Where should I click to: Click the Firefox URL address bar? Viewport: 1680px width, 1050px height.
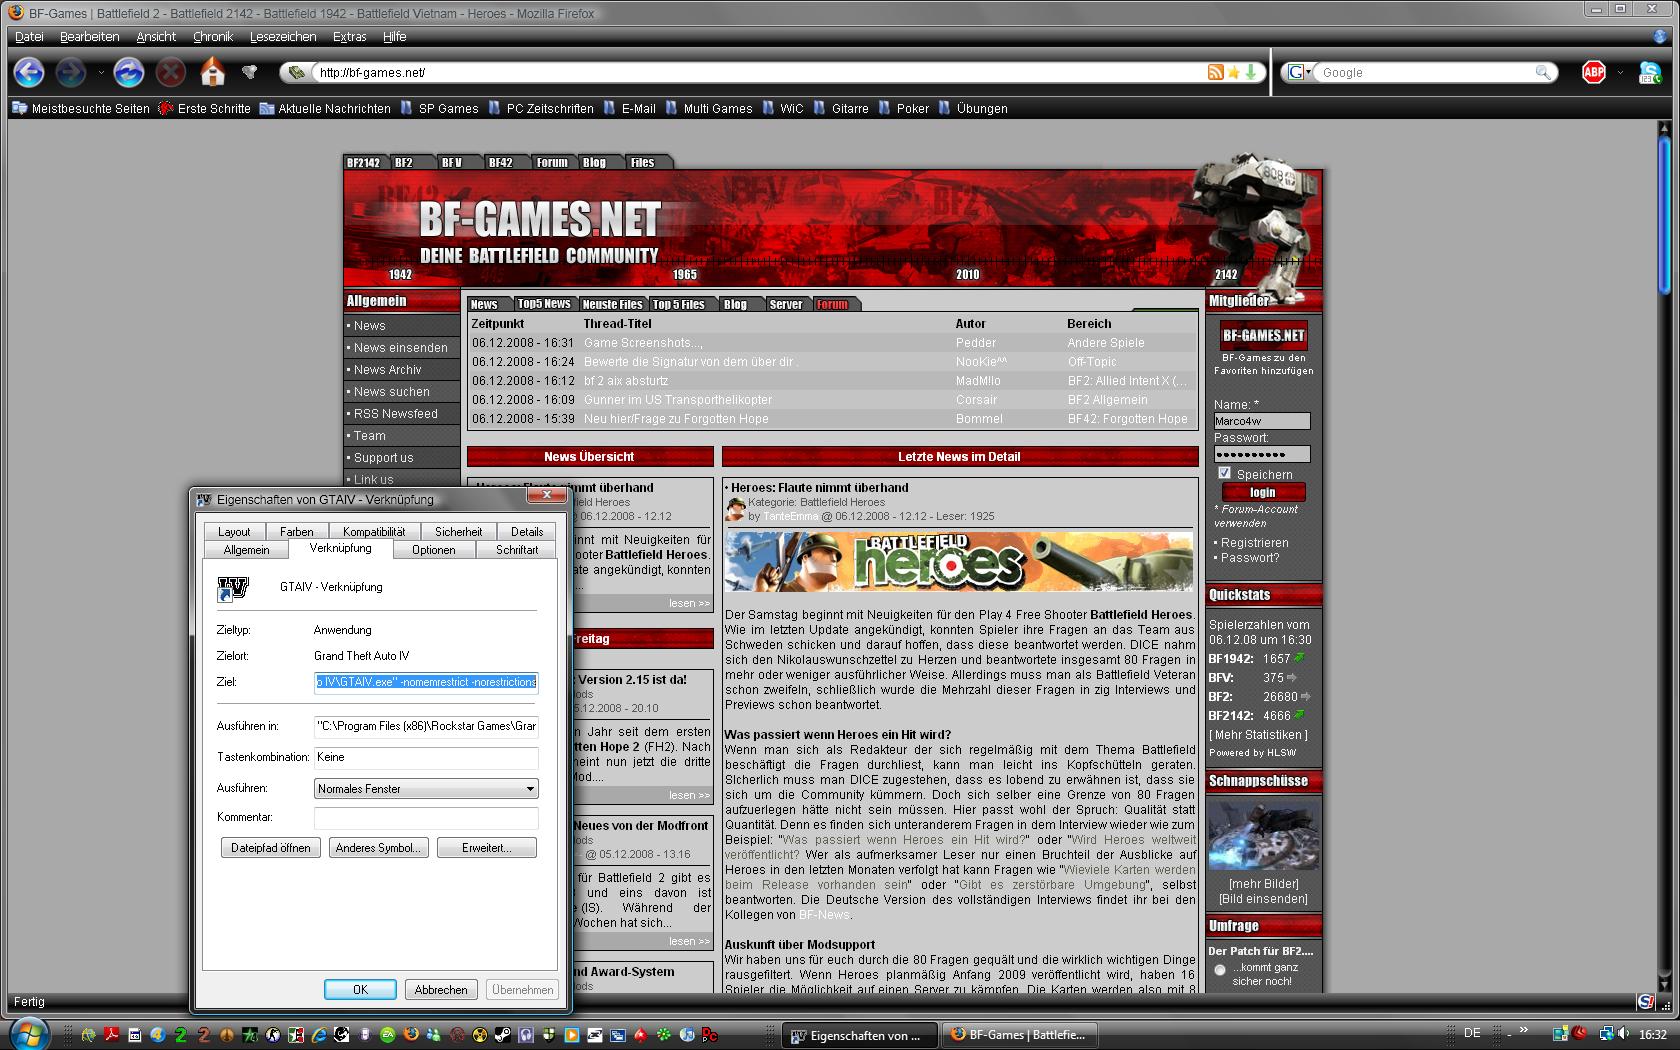760,72
